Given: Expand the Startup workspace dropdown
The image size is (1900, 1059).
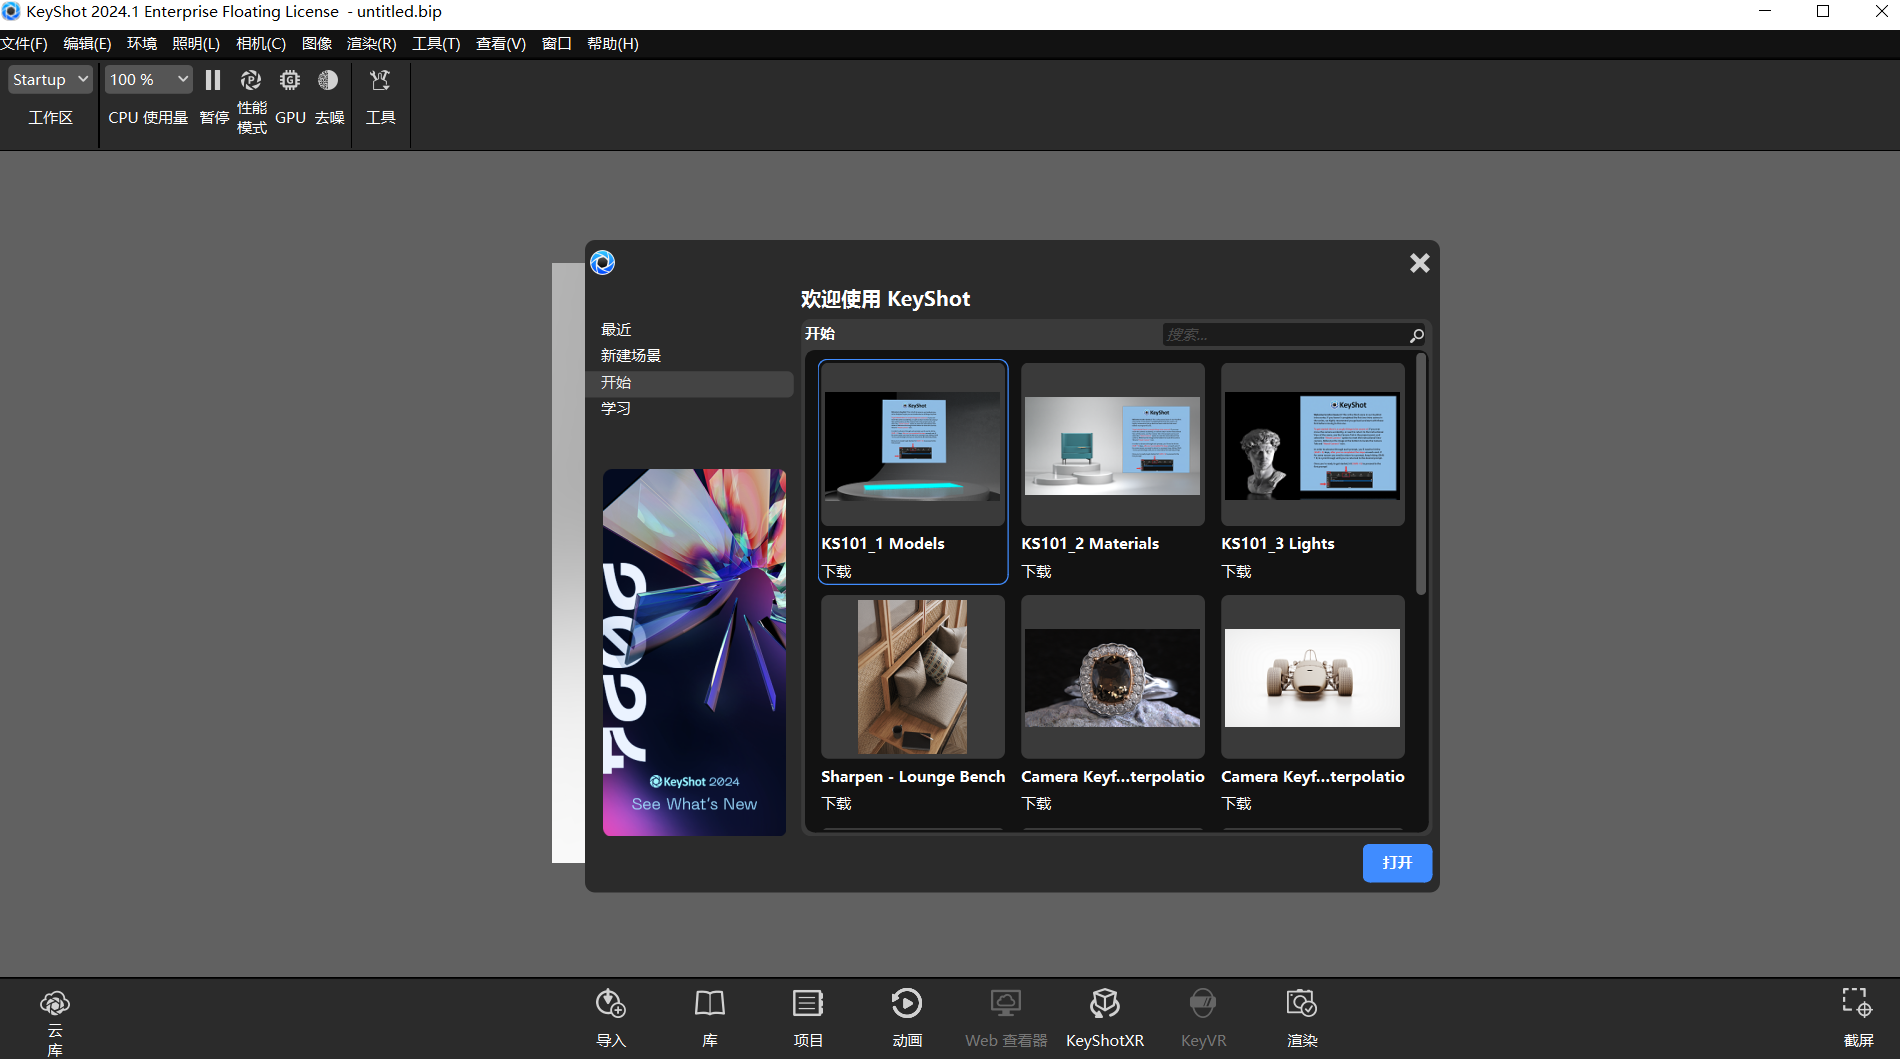Looking at the screenshot, I should pos(51,80).
